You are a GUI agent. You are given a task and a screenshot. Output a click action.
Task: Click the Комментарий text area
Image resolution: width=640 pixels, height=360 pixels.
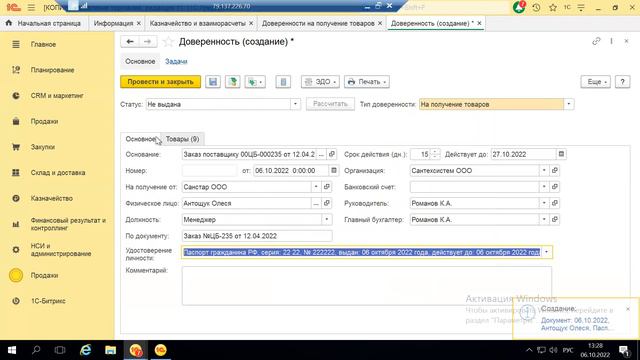(367, 286)
